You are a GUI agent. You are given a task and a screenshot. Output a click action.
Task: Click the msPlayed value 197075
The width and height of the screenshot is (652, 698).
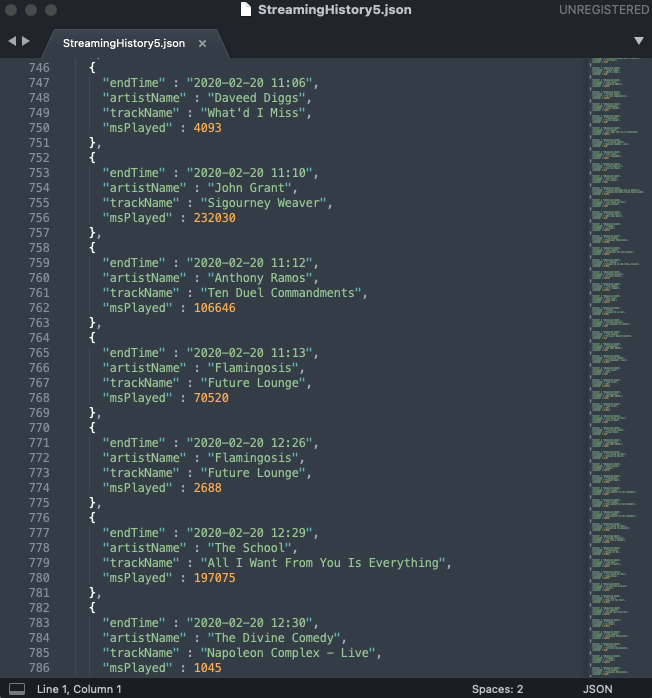215,578
